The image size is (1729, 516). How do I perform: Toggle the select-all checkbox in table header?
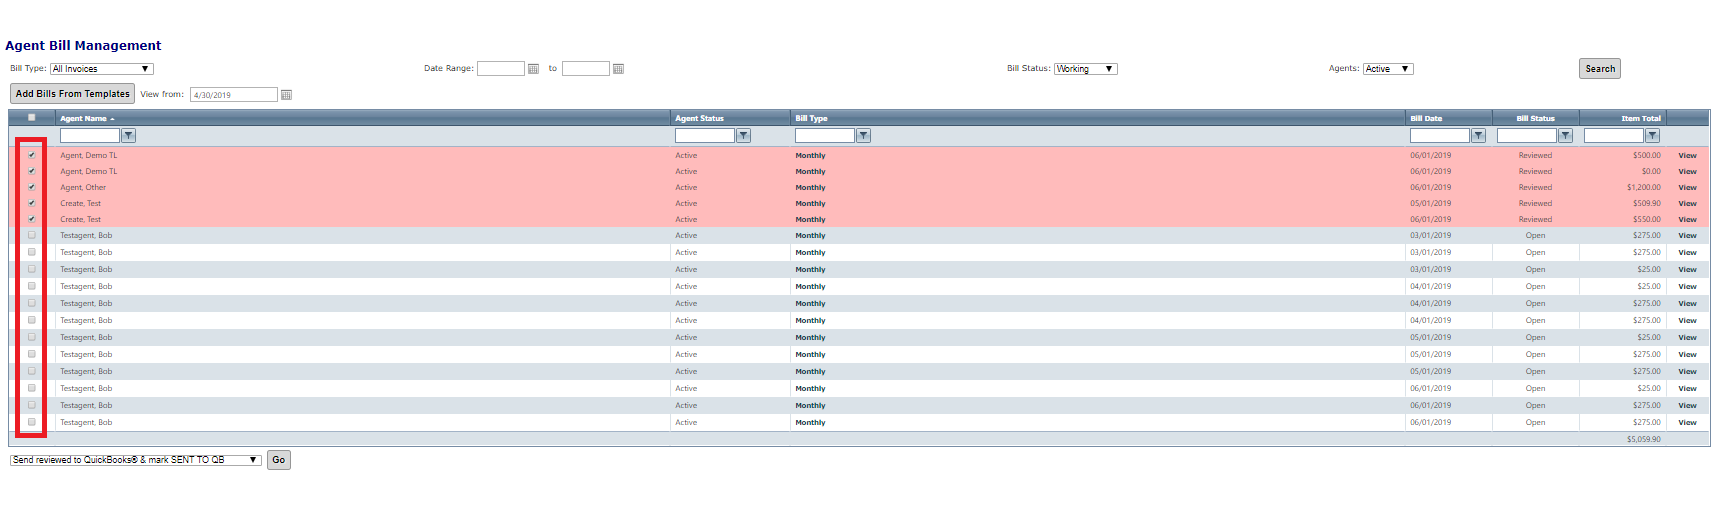point(32,118)
